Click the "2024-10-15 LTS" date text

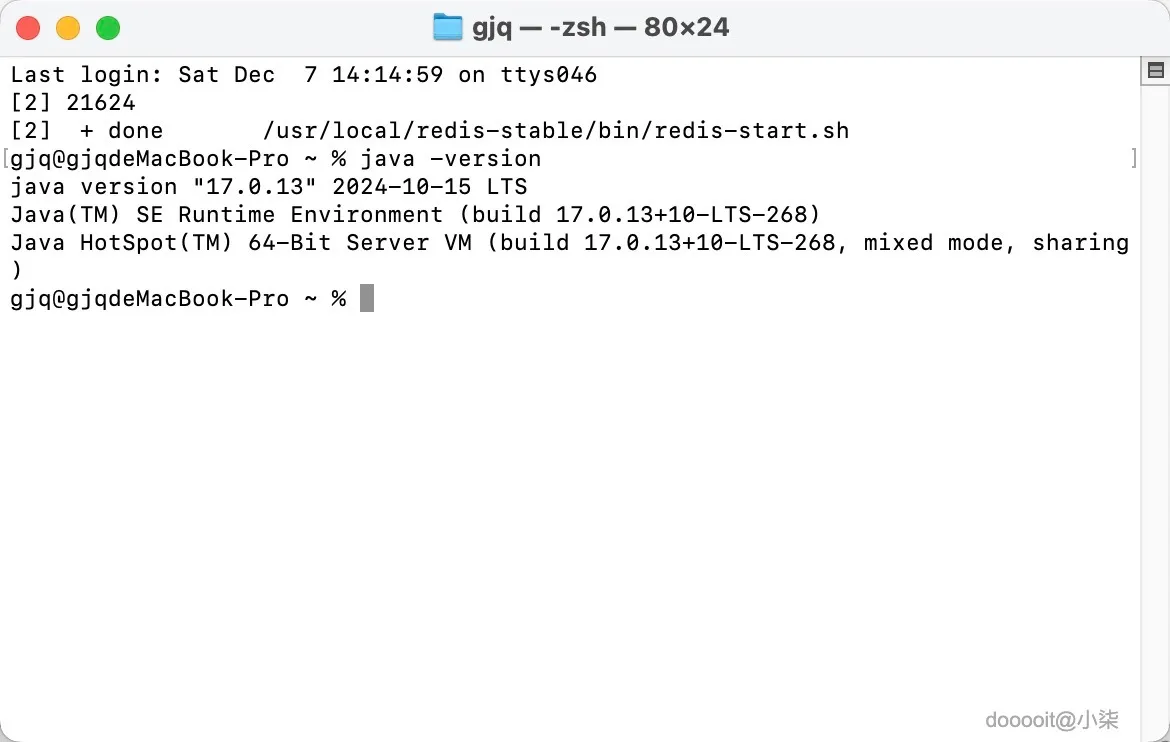pos(429,186)
